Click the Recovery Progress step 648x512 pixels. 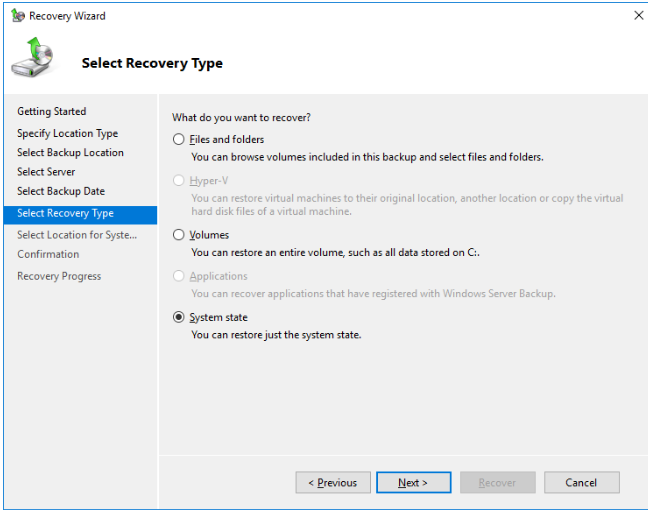59,276
